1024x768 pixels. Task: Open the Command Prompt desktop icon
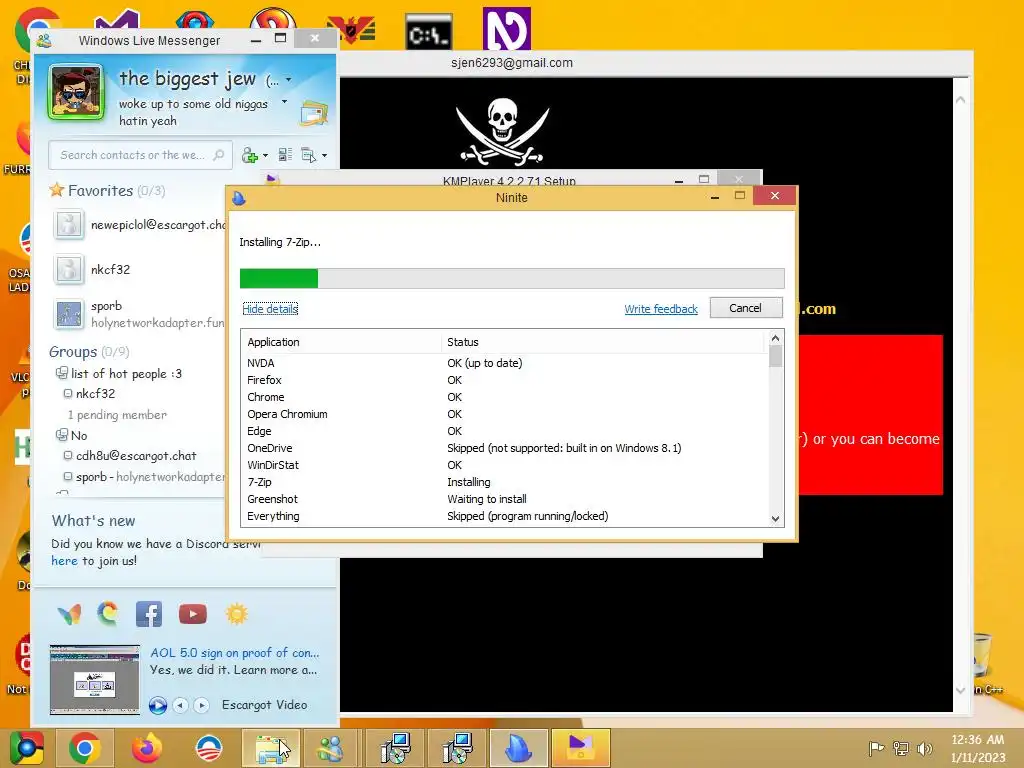click(428, 32)
